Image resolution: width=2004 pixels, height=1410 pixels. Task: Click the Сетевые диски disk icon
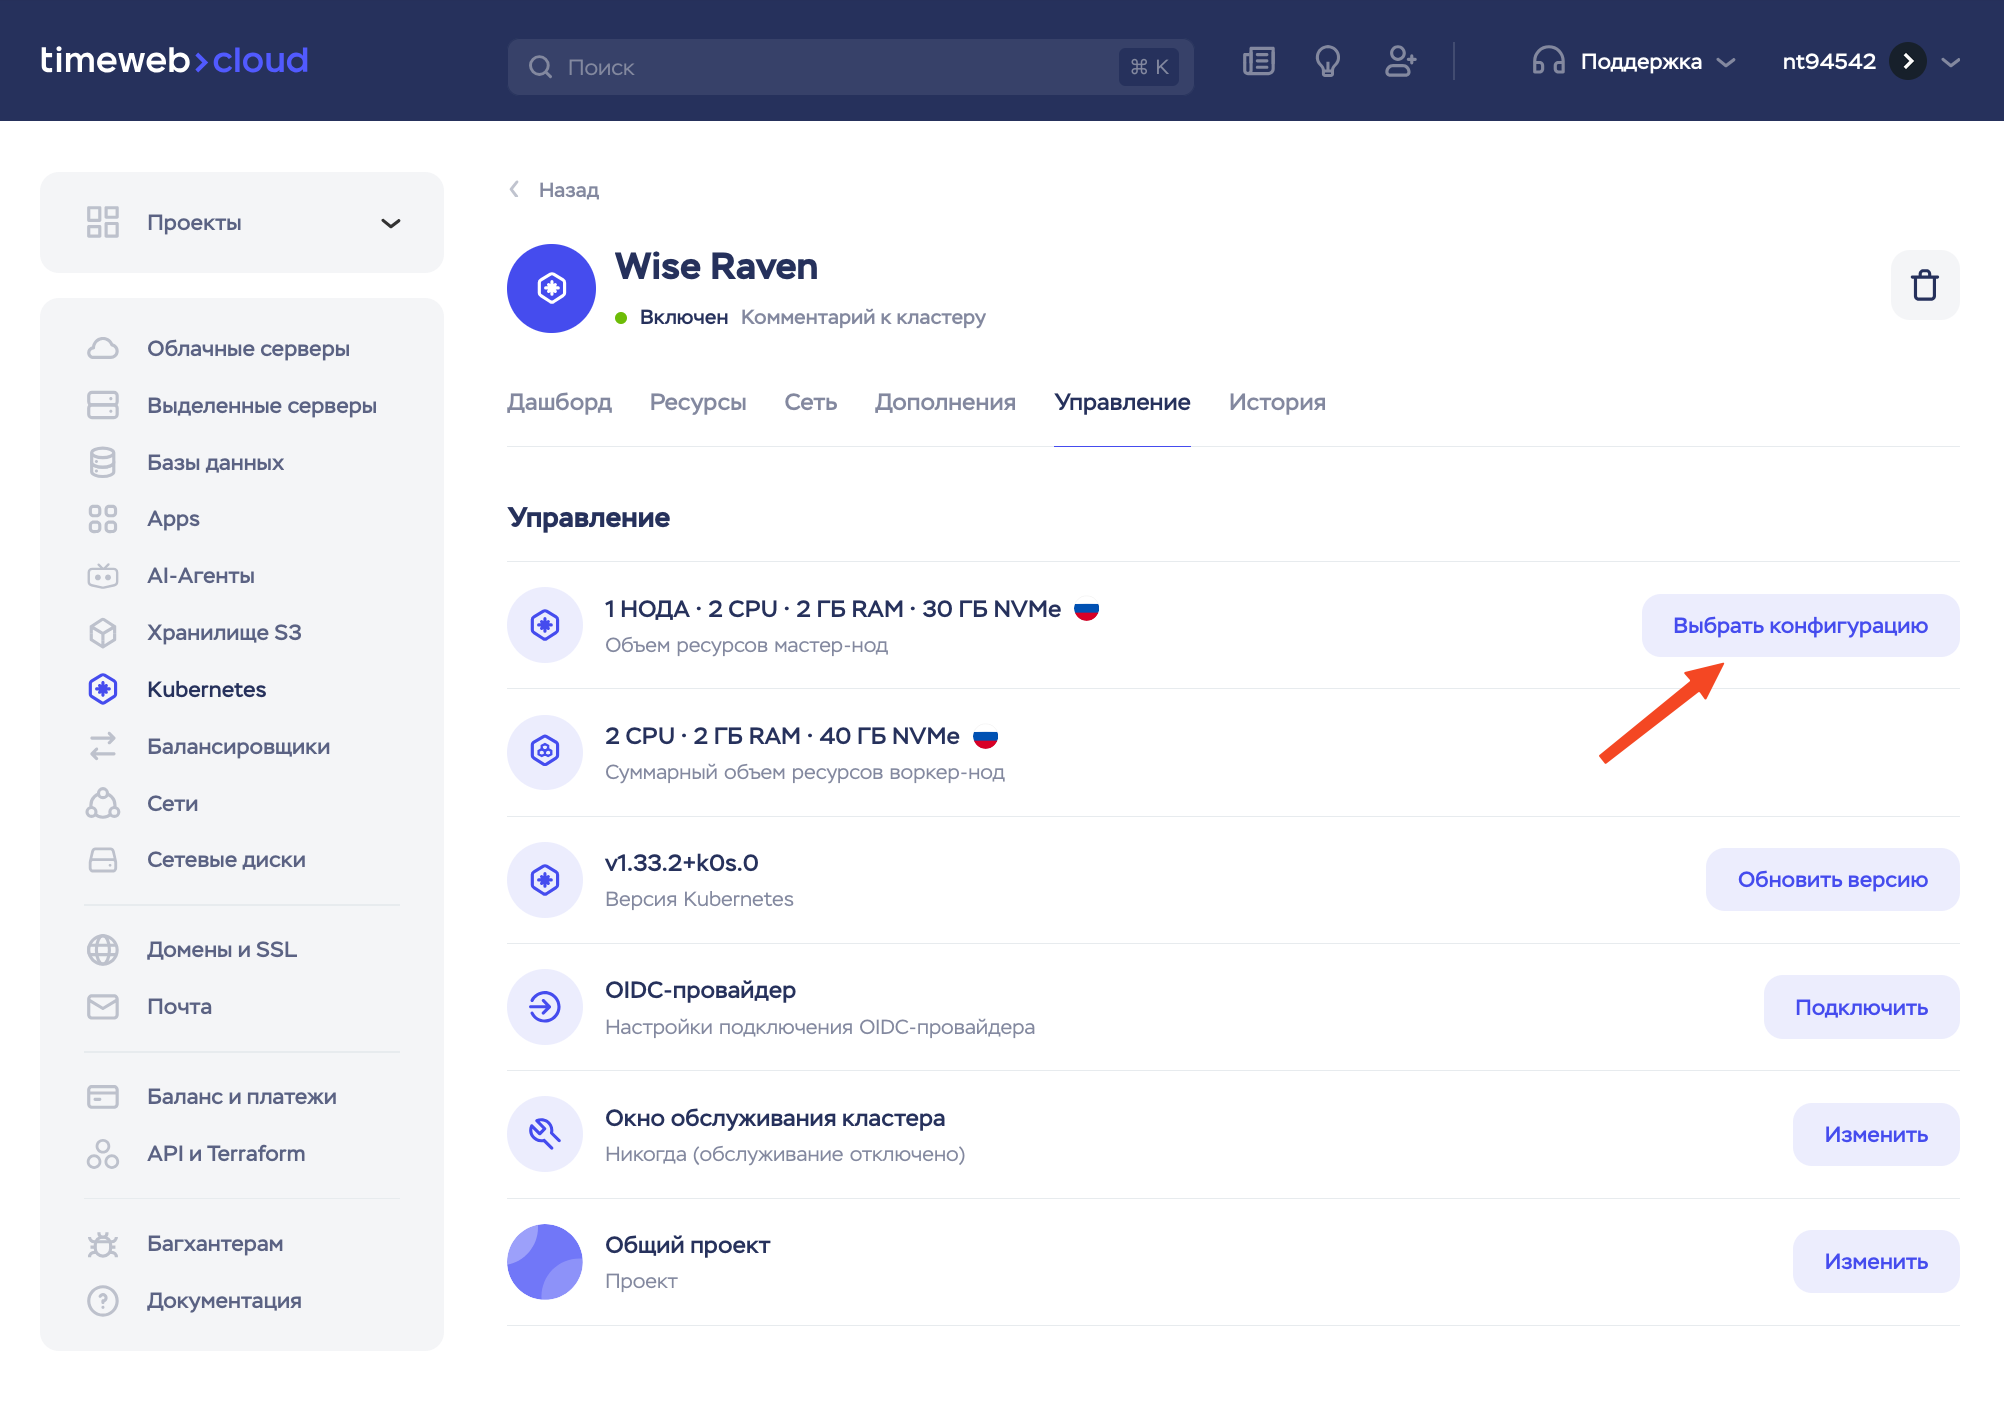tap(103, 860)
